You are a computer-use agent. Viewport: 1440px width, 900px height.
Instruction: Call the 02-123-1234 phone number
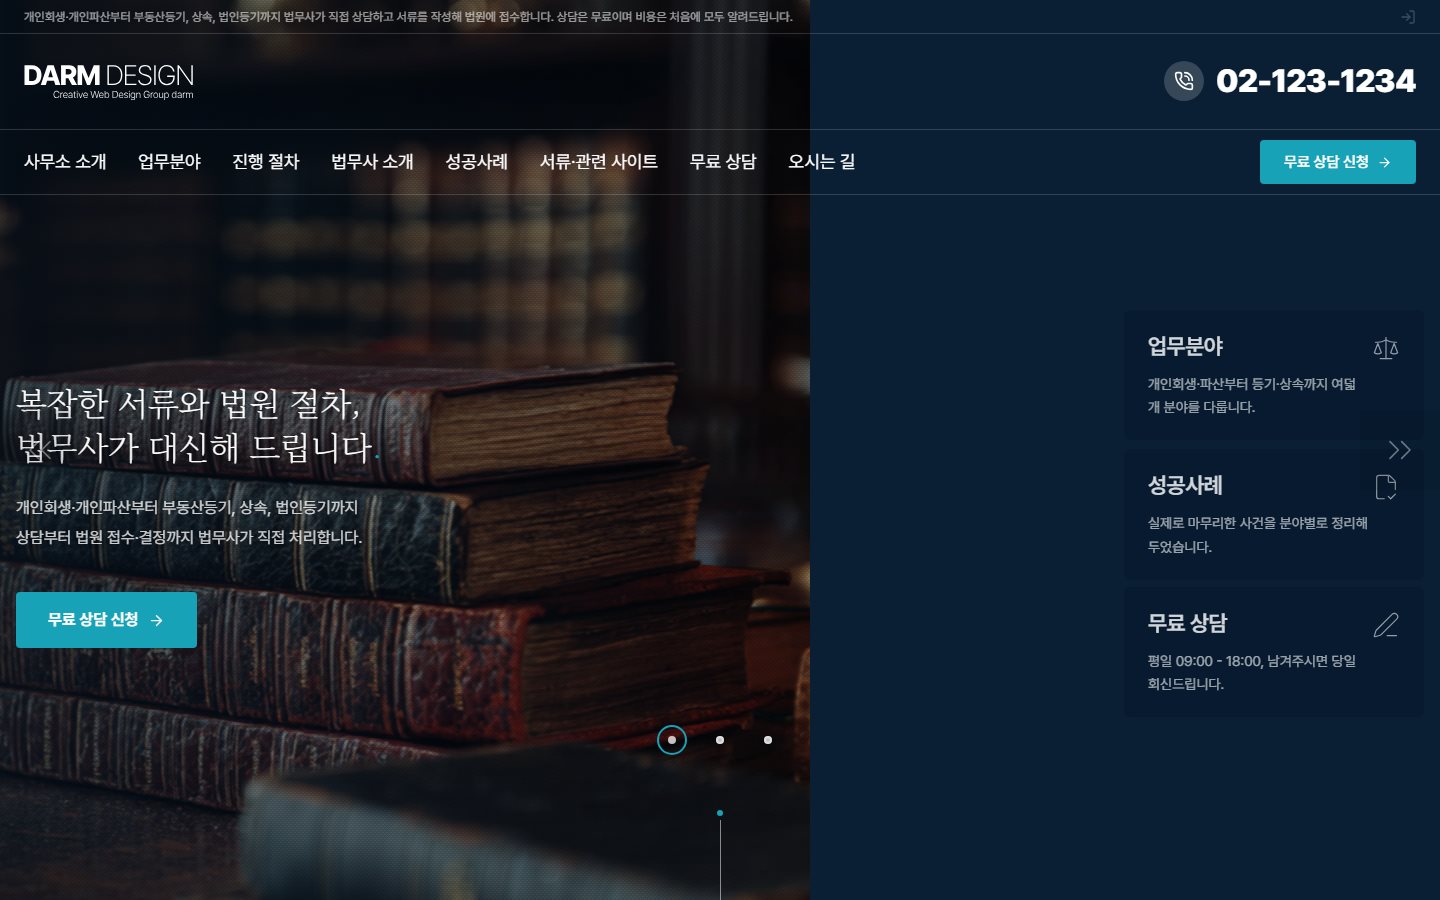tap(1316, 81)
